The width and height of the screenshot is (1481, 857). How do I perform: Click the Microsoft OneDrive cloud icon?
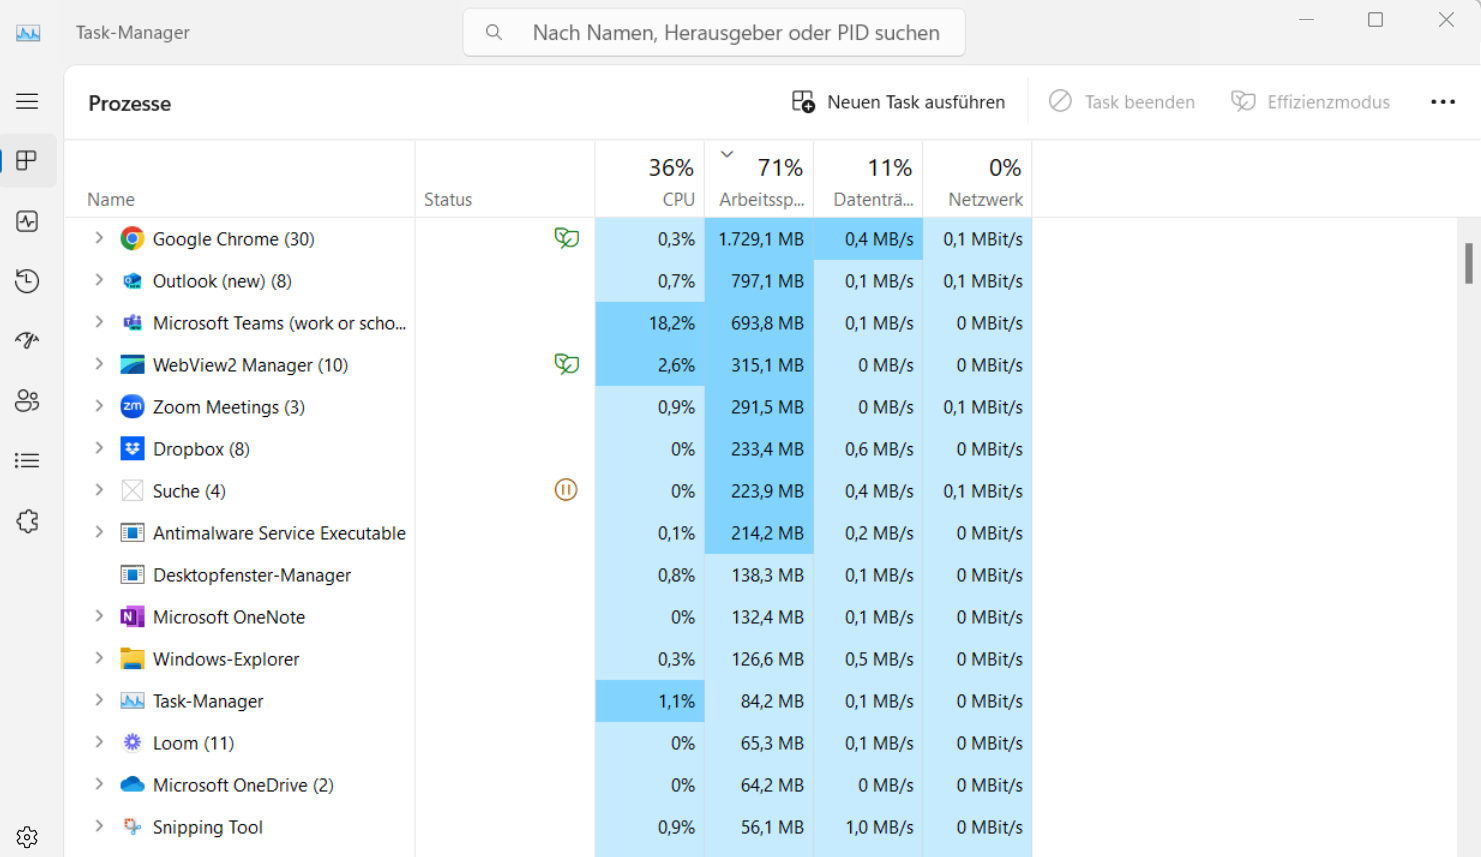132,785
